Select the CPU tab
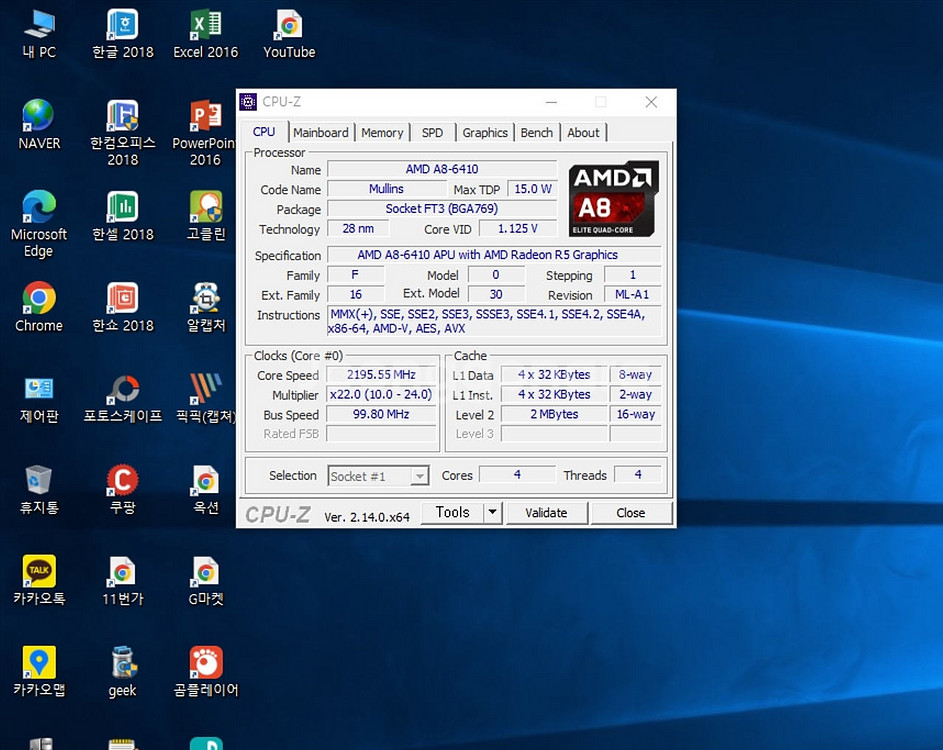The height and width of the screenshot is (750, 943). (x=264, y=132)
